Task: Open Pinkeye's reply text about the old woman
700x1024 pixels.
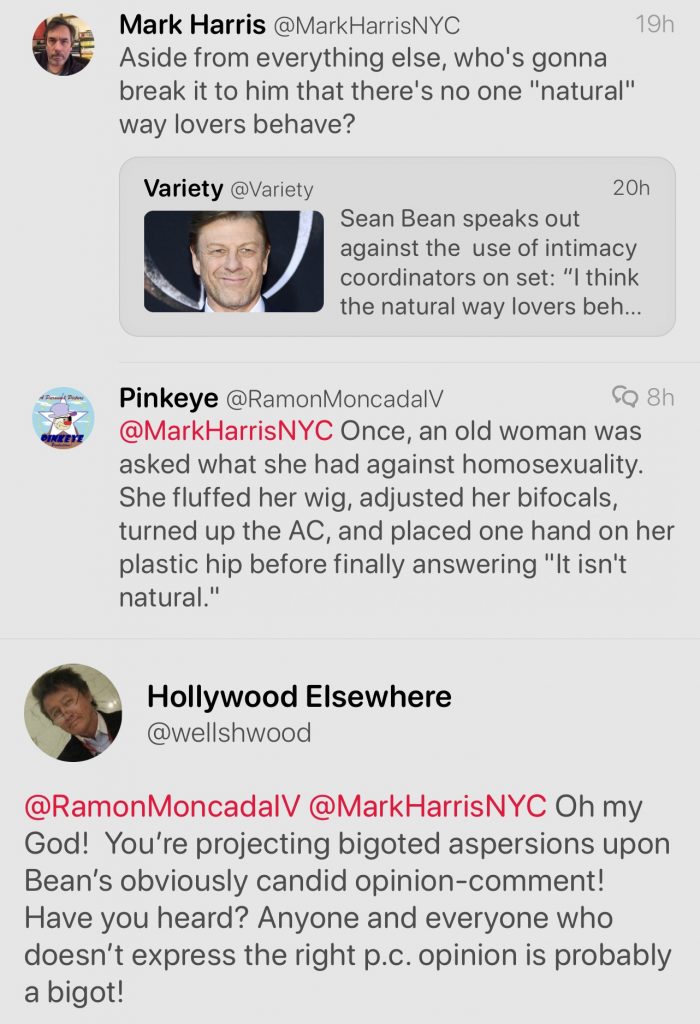Action: pos(396,515)
